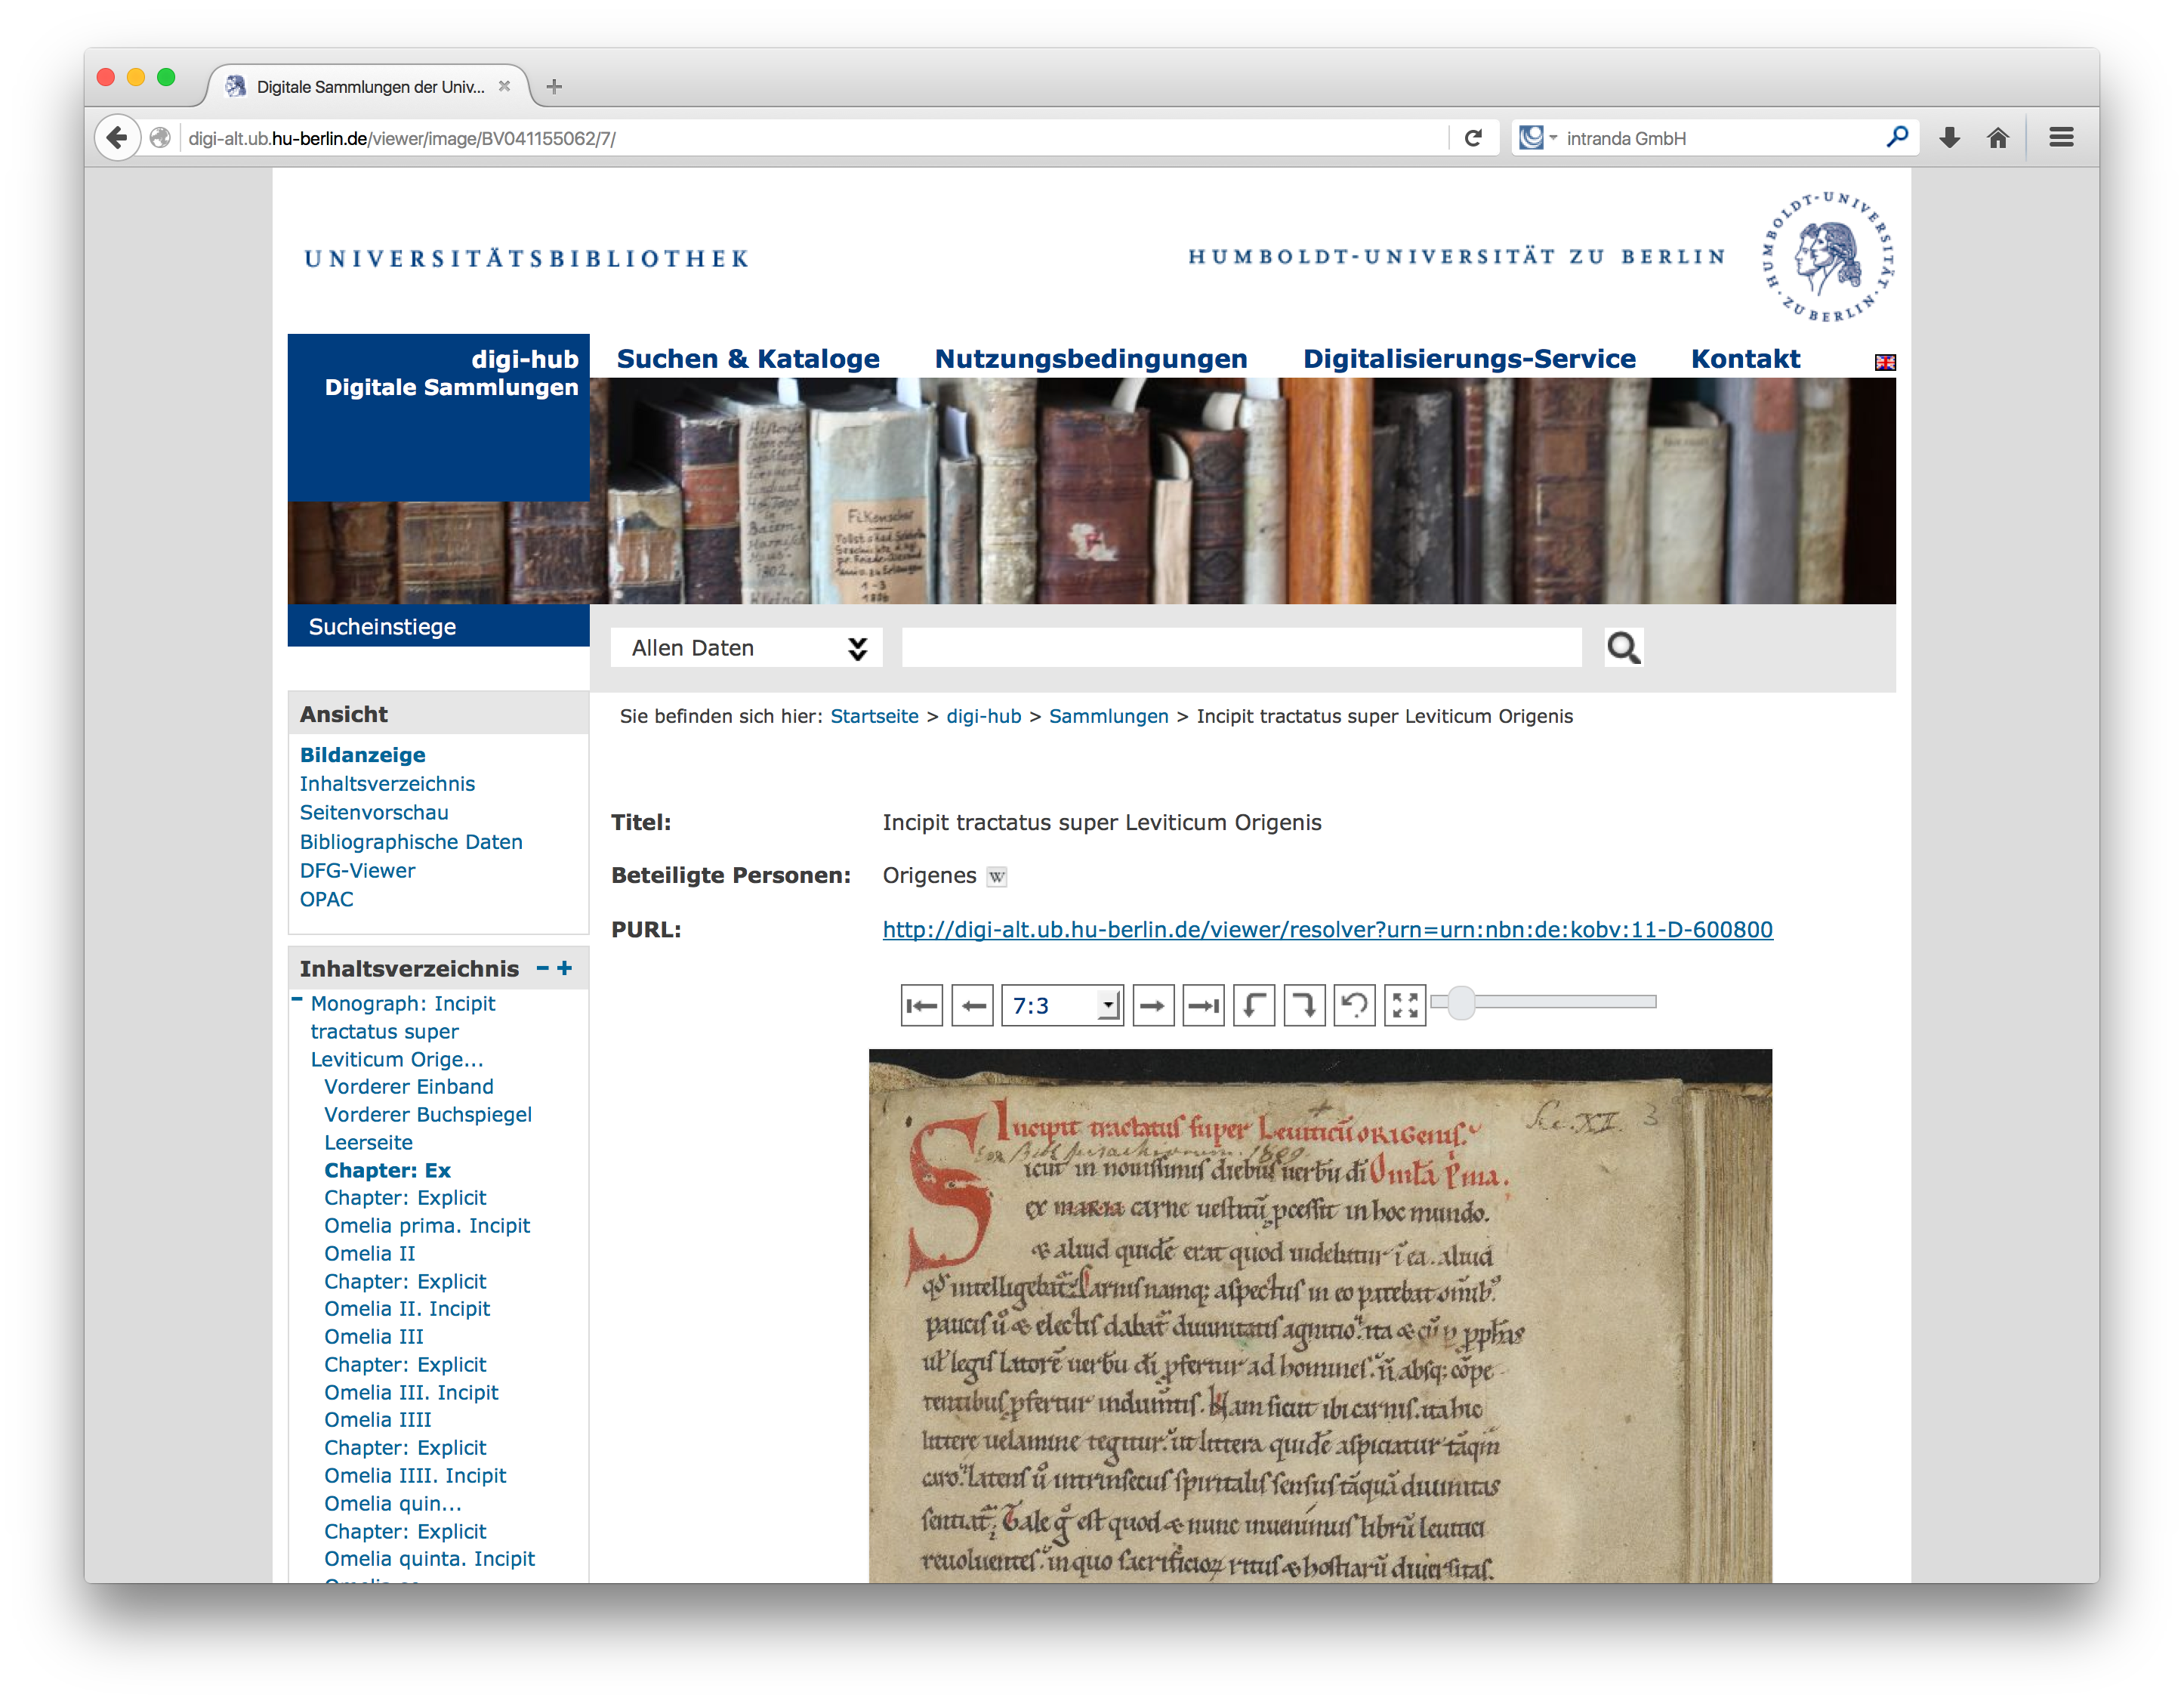Screen dimensions: 2184x1704
Task: Open Vorderer Buchspiegel tree entry
Action: (x=427, y=1115)
